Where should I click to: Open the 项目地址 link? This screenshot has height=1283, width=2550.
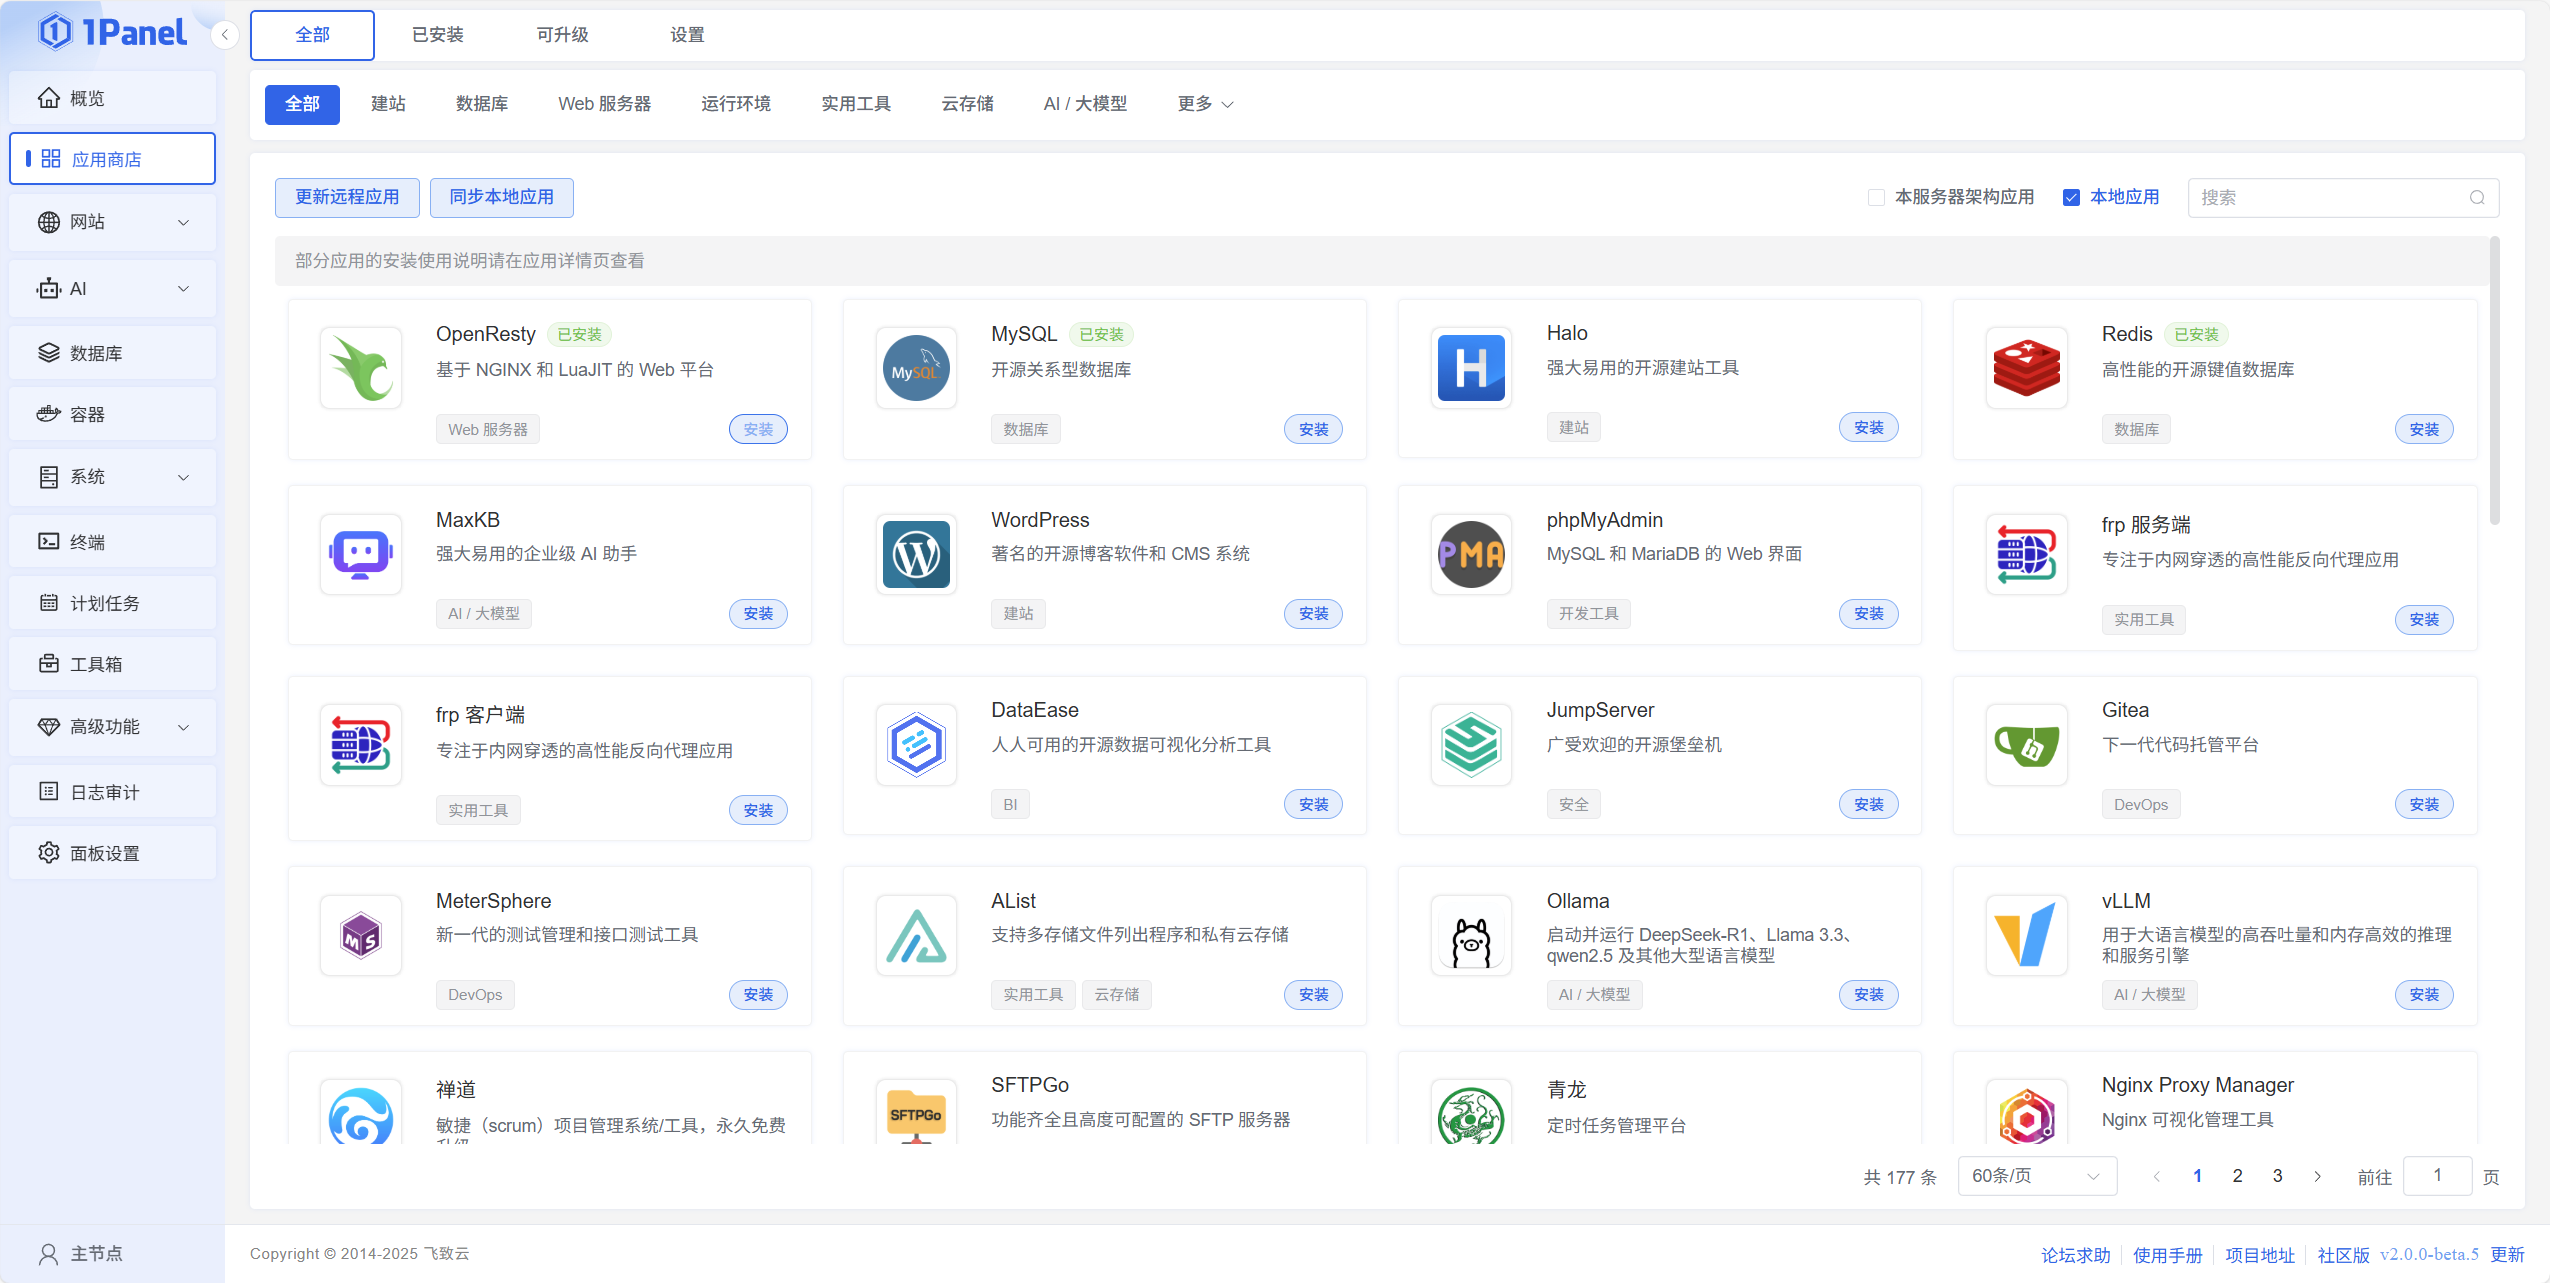[2259, 1255]
